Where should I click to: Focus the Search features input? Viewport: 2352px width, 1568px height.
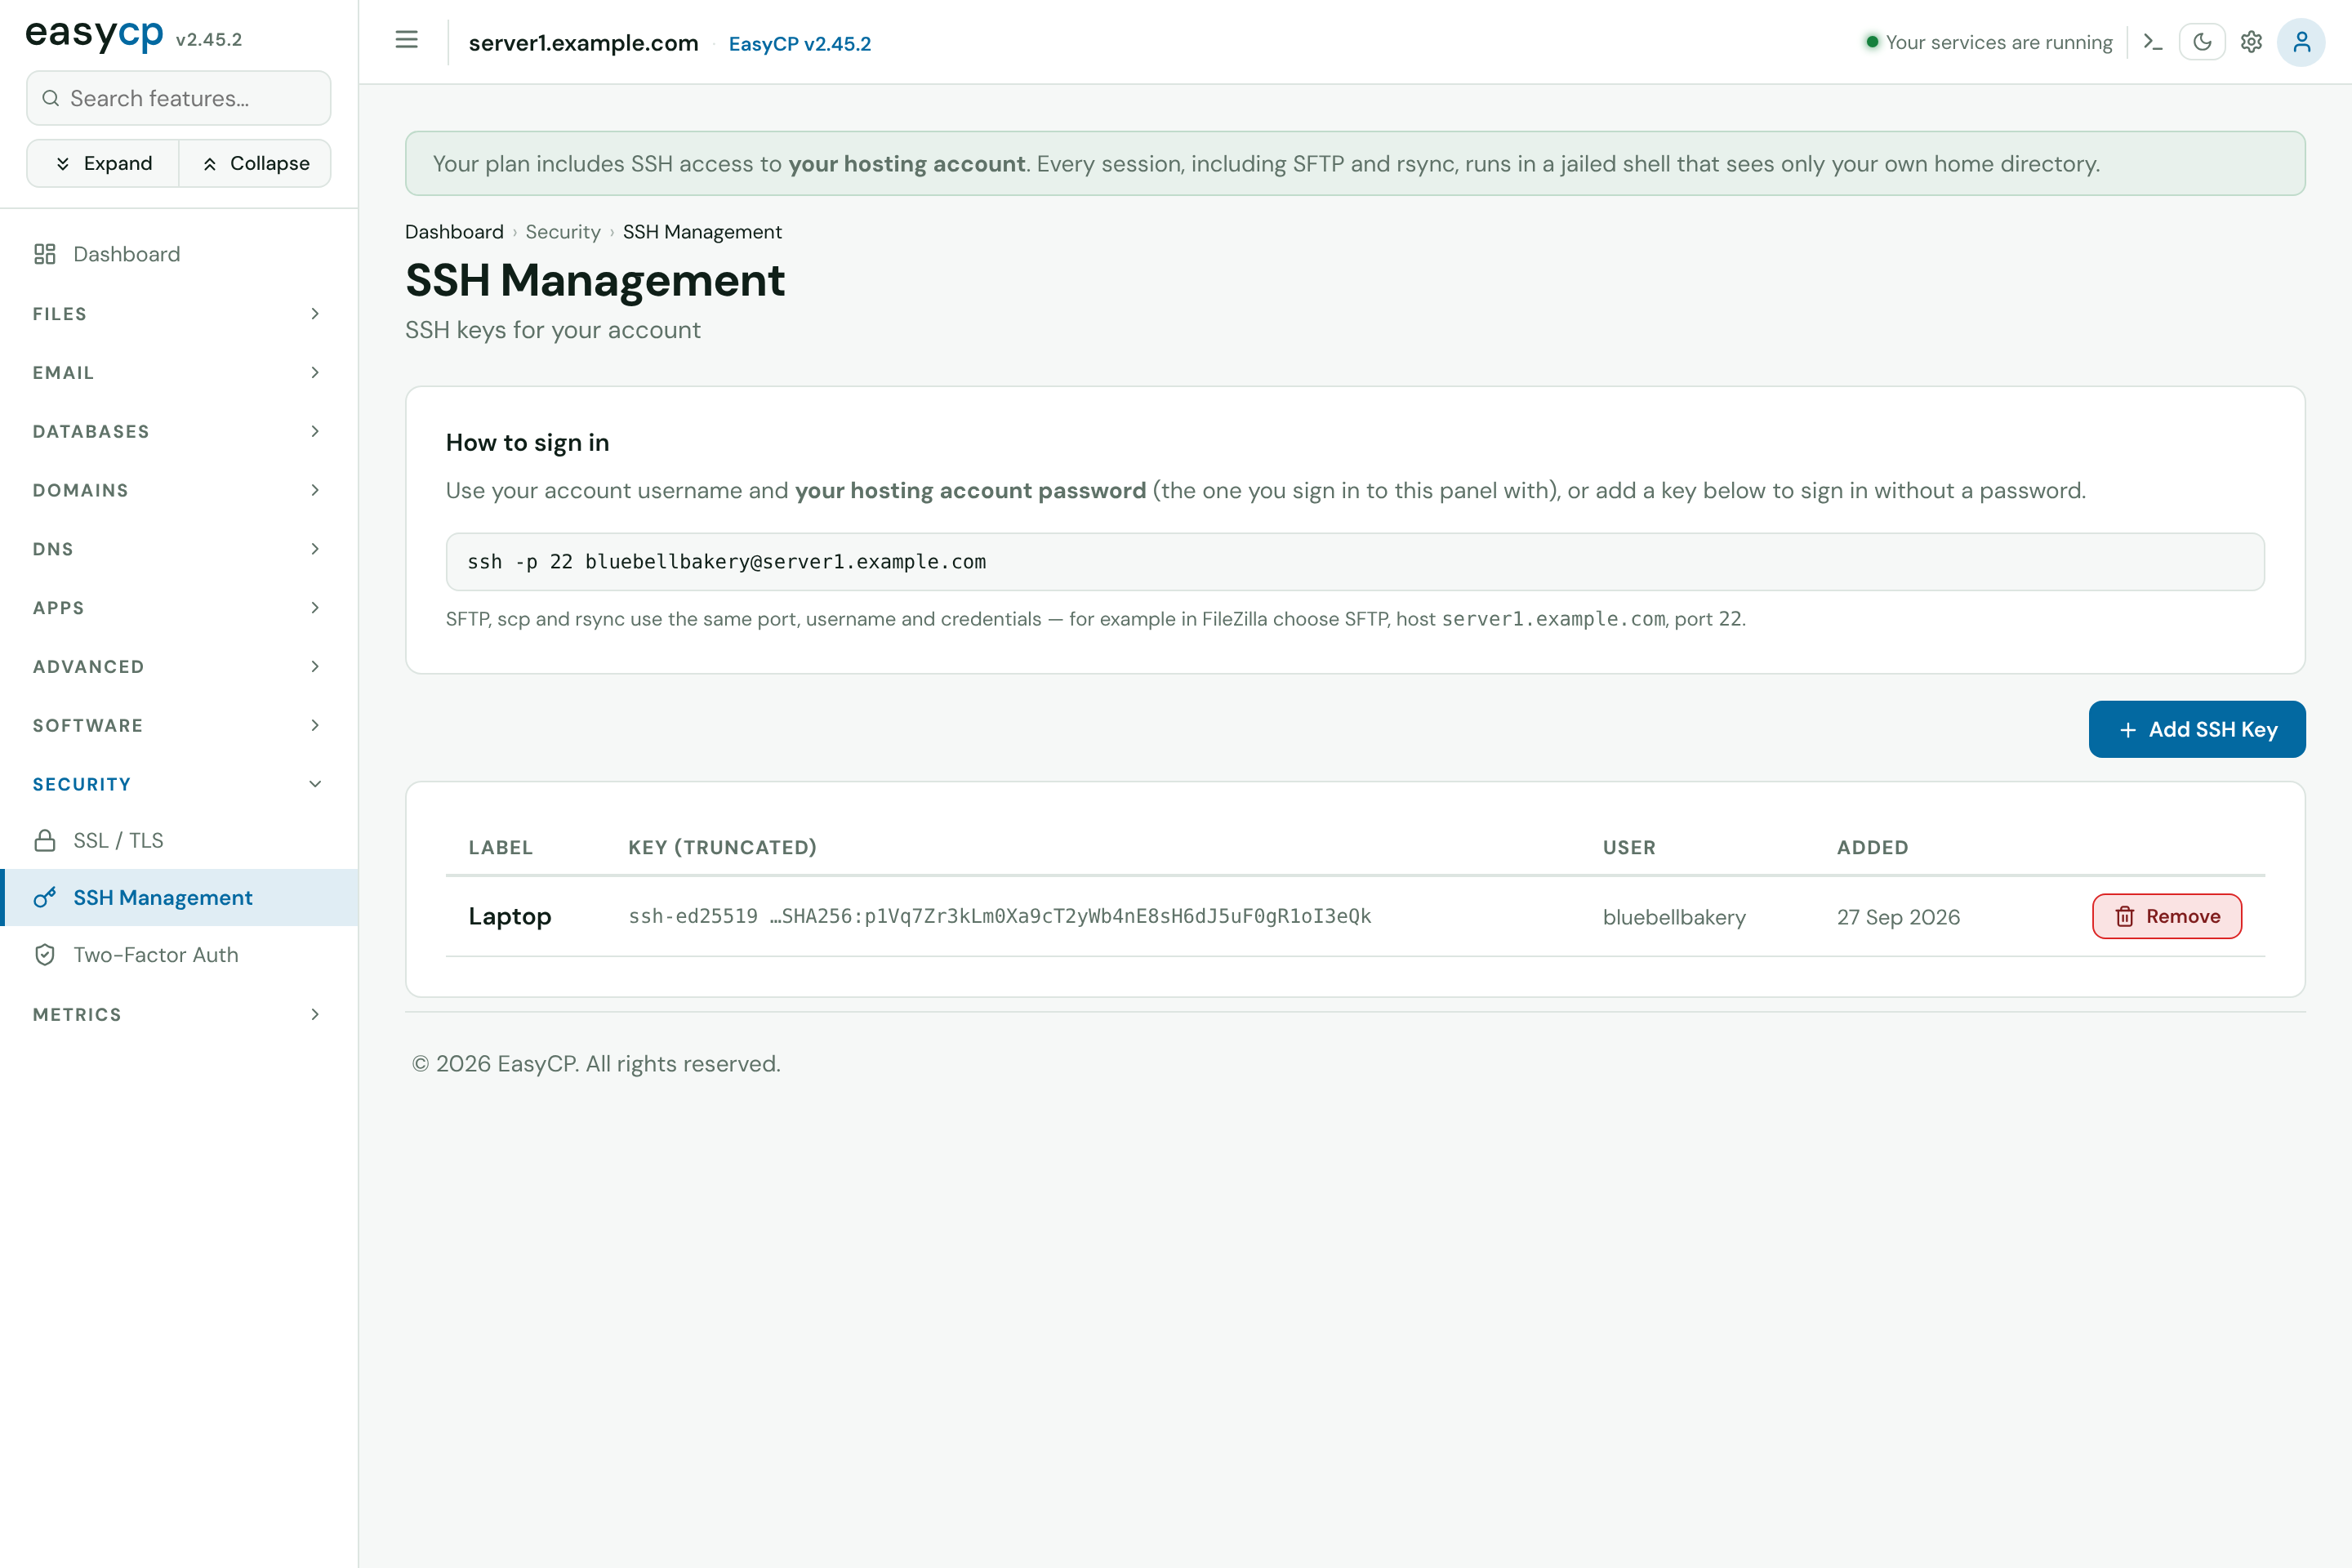[x=179, y=98]
